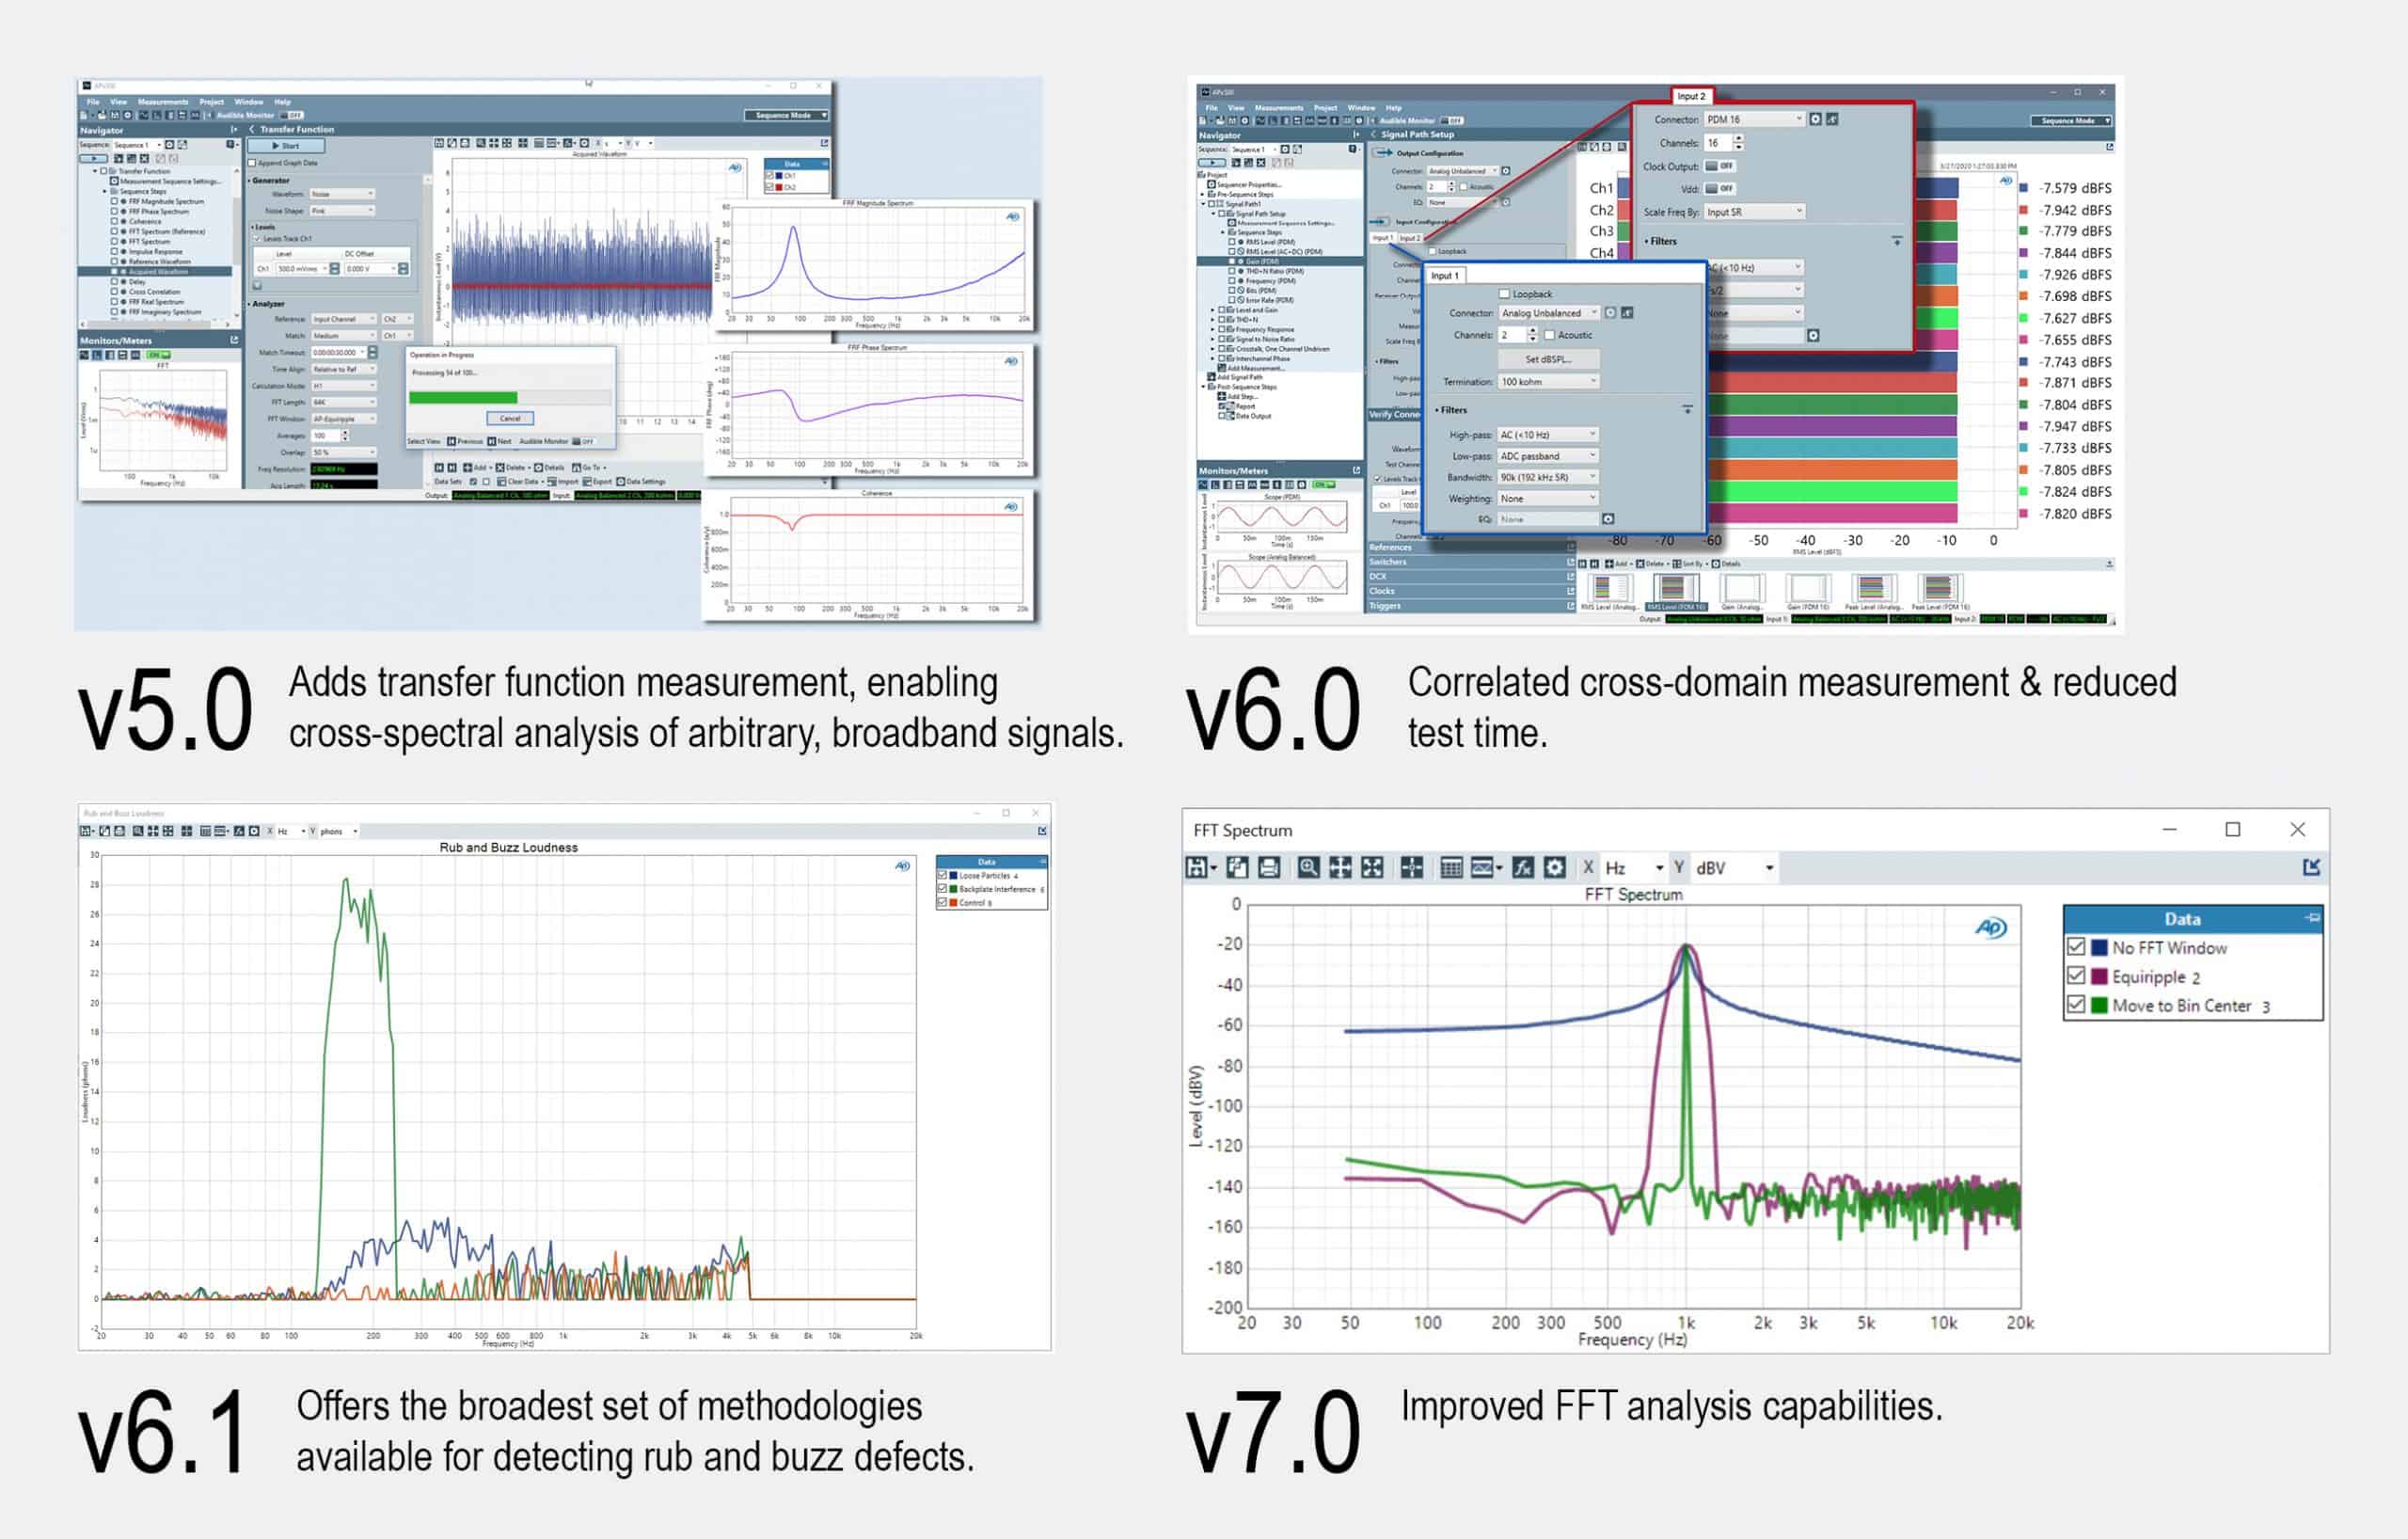Click the Cancel button in progress dialog
Image resolution: width=2408 pixels, height=1539 pixels.
510,418
